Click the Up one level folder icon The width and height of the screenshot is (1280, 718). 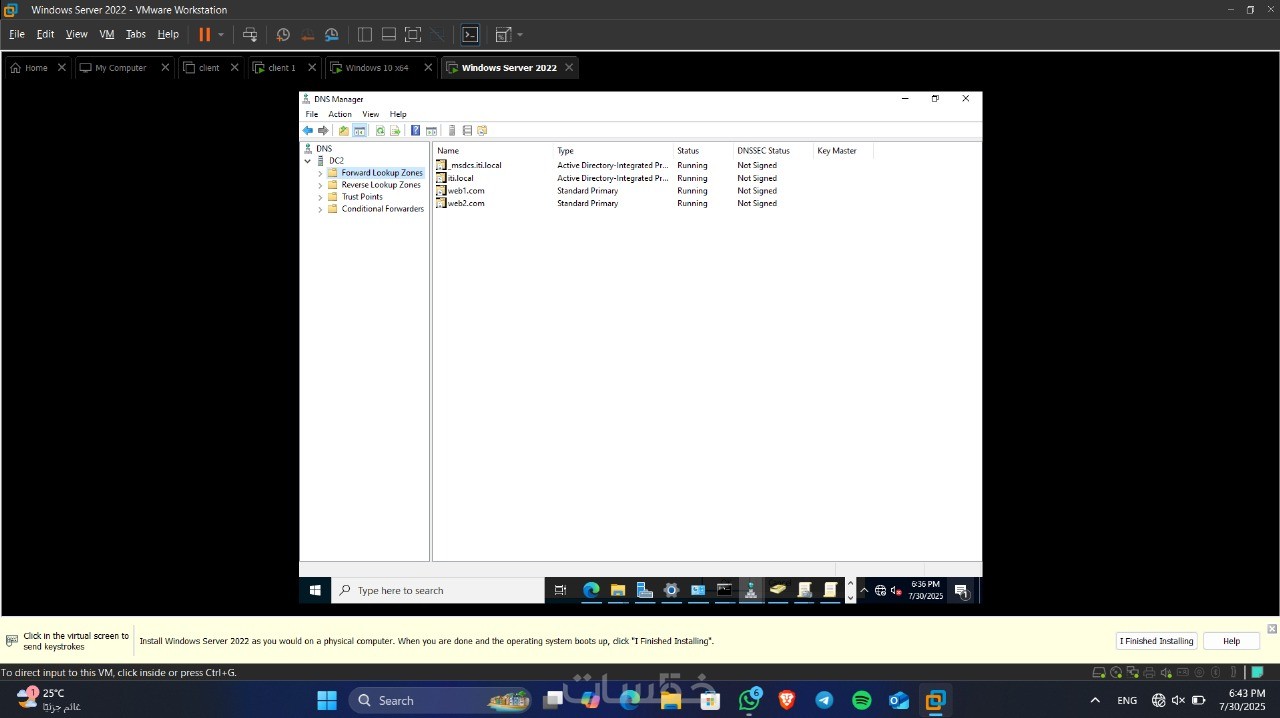point(344,131)
